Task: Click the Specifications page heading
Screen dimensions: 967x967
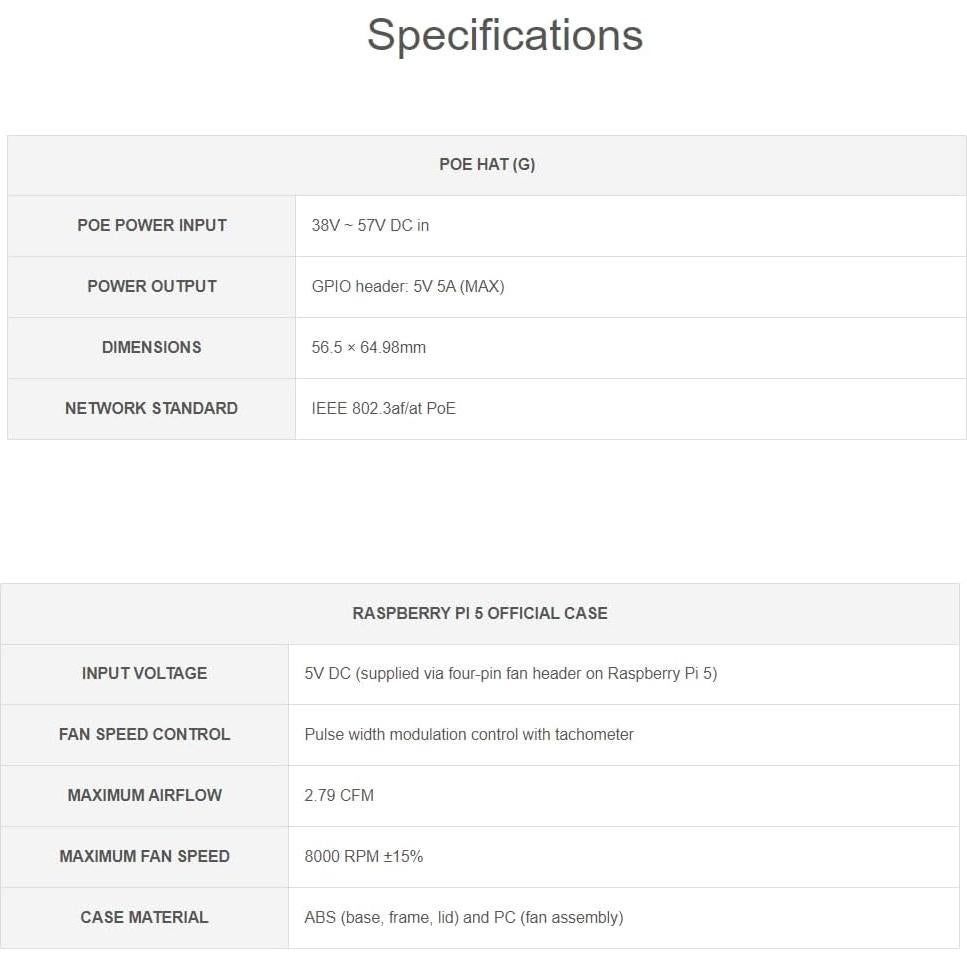Action: (504, 35)
